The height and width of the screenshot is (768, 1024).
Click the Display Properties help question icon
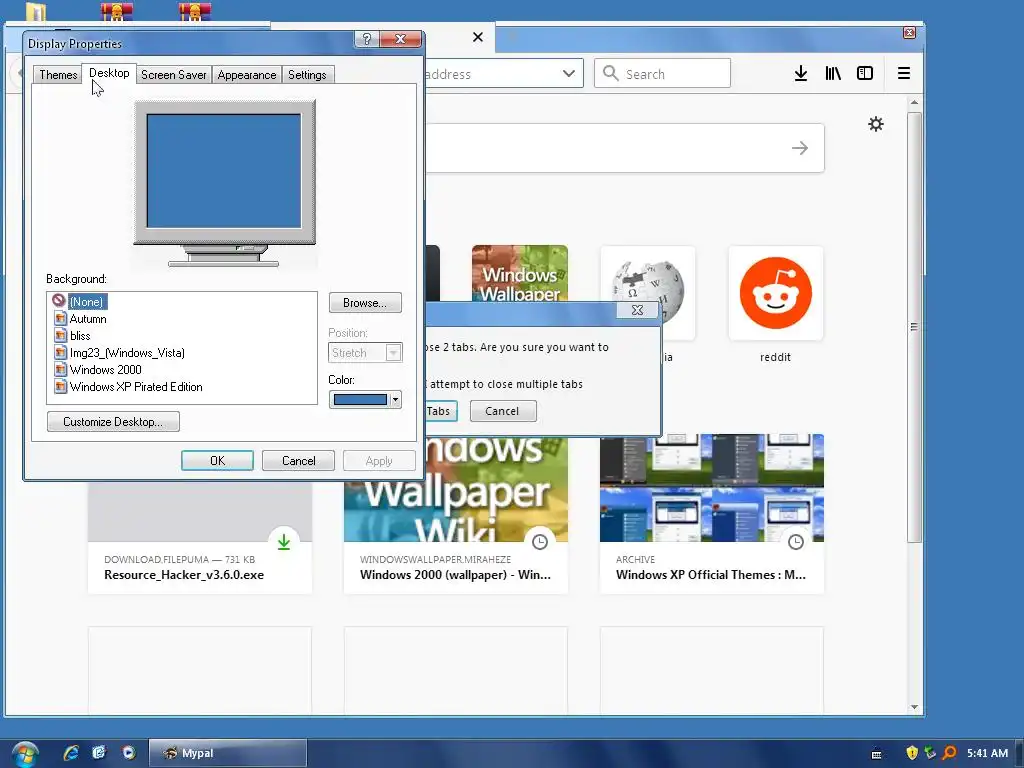click(367, 39)
